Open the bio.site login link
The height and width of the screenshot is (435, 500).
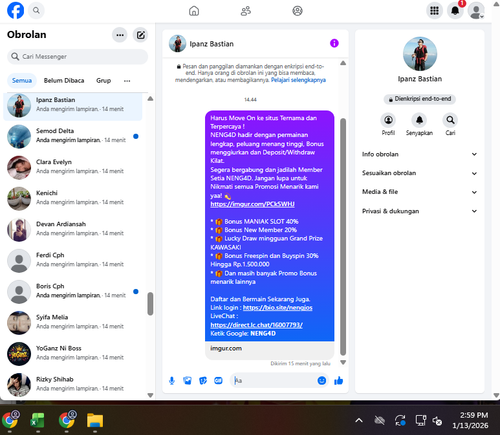(278, 308)
